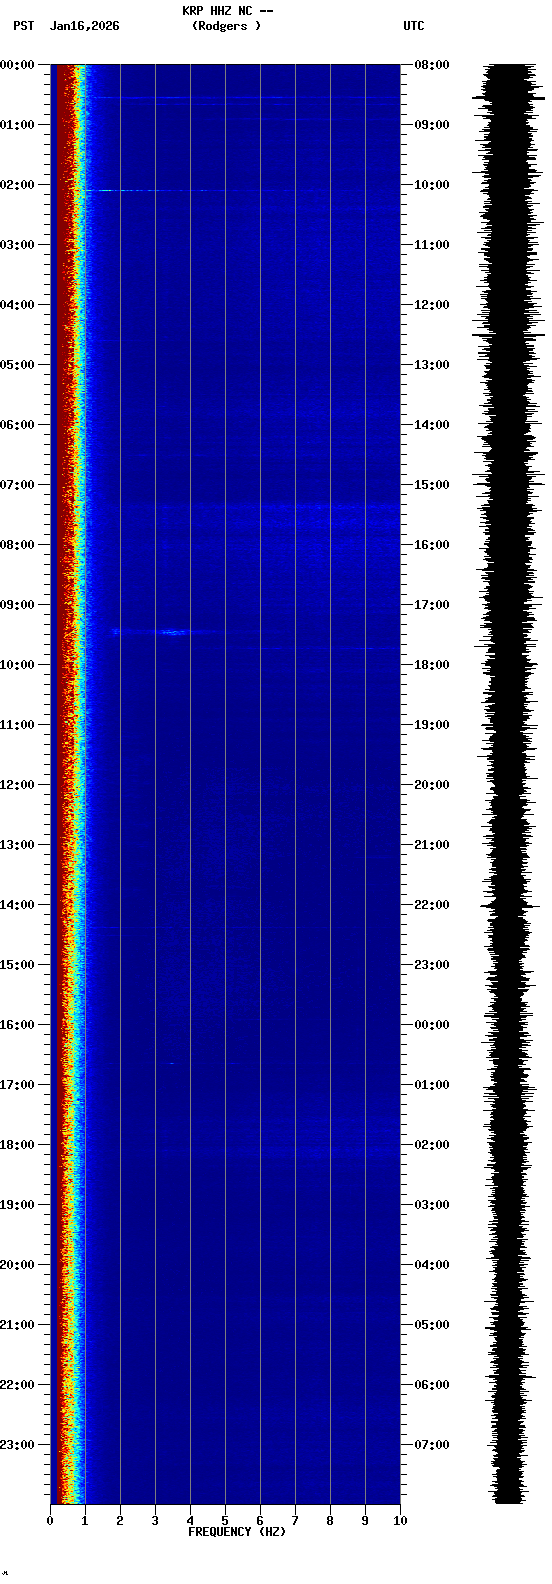The height and width of the screenshot is (1584, 552).
Task: Click the PST '01:00' time label
Action: [x=17, y=125]
